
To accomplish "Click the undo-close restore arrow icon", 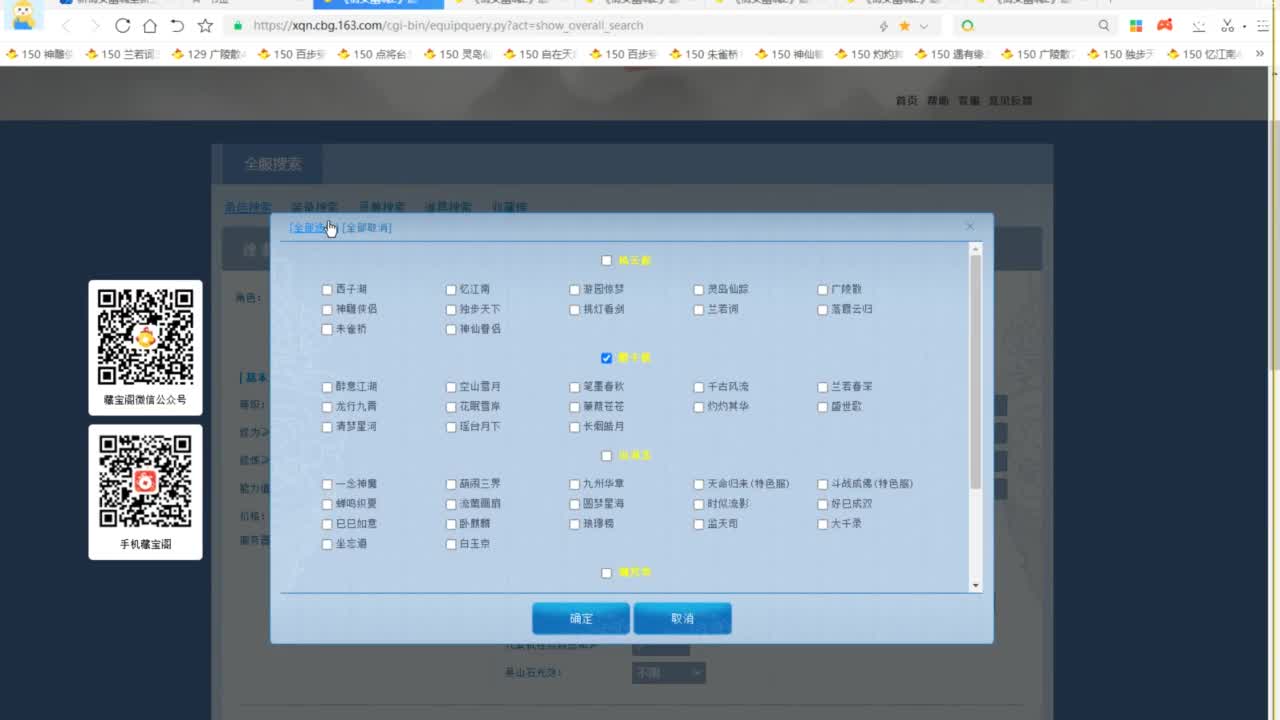I will [x=177, y=26].
